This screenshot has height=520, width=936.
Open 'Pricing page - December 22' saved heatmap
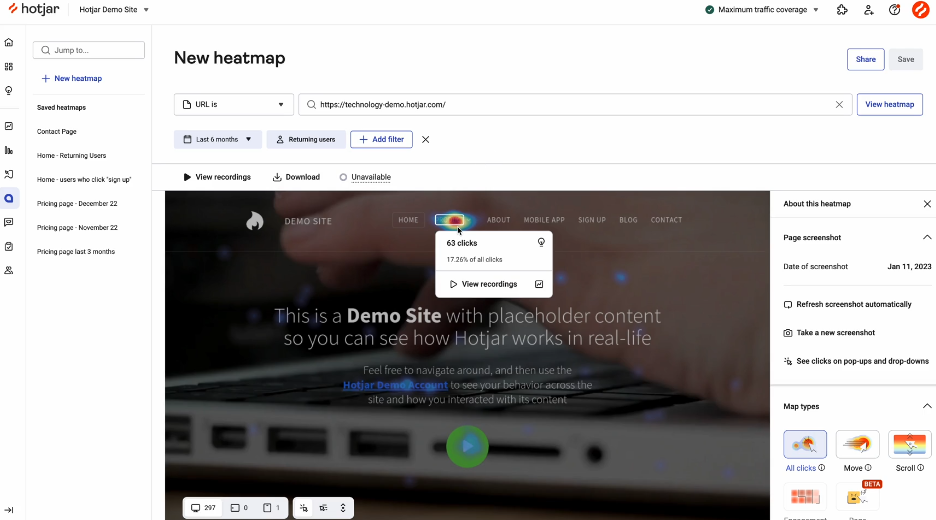click(77, 204)
